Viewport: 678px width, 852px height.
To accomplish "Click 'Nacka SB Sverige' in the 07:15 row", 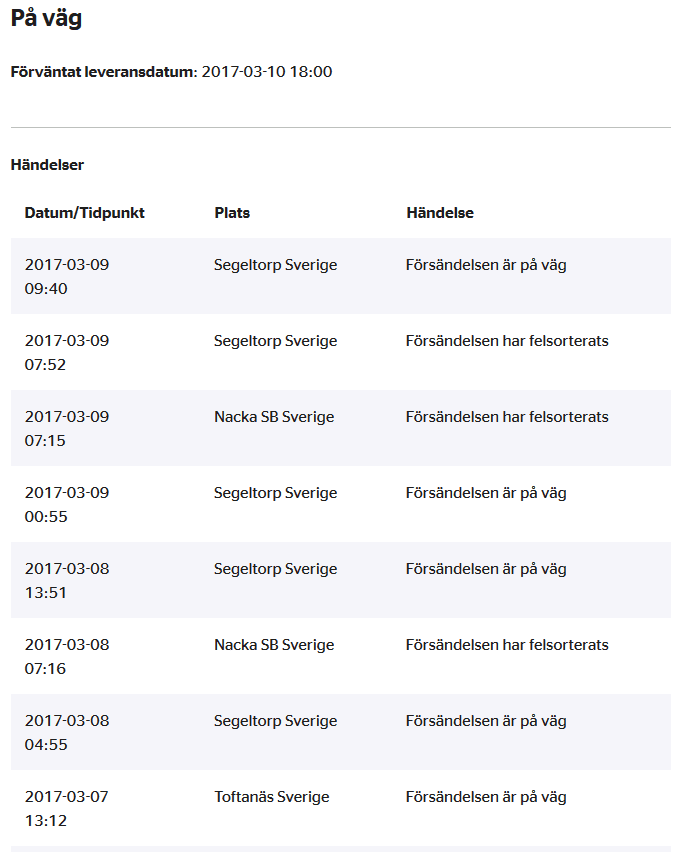I will click(x=274, y=417).
